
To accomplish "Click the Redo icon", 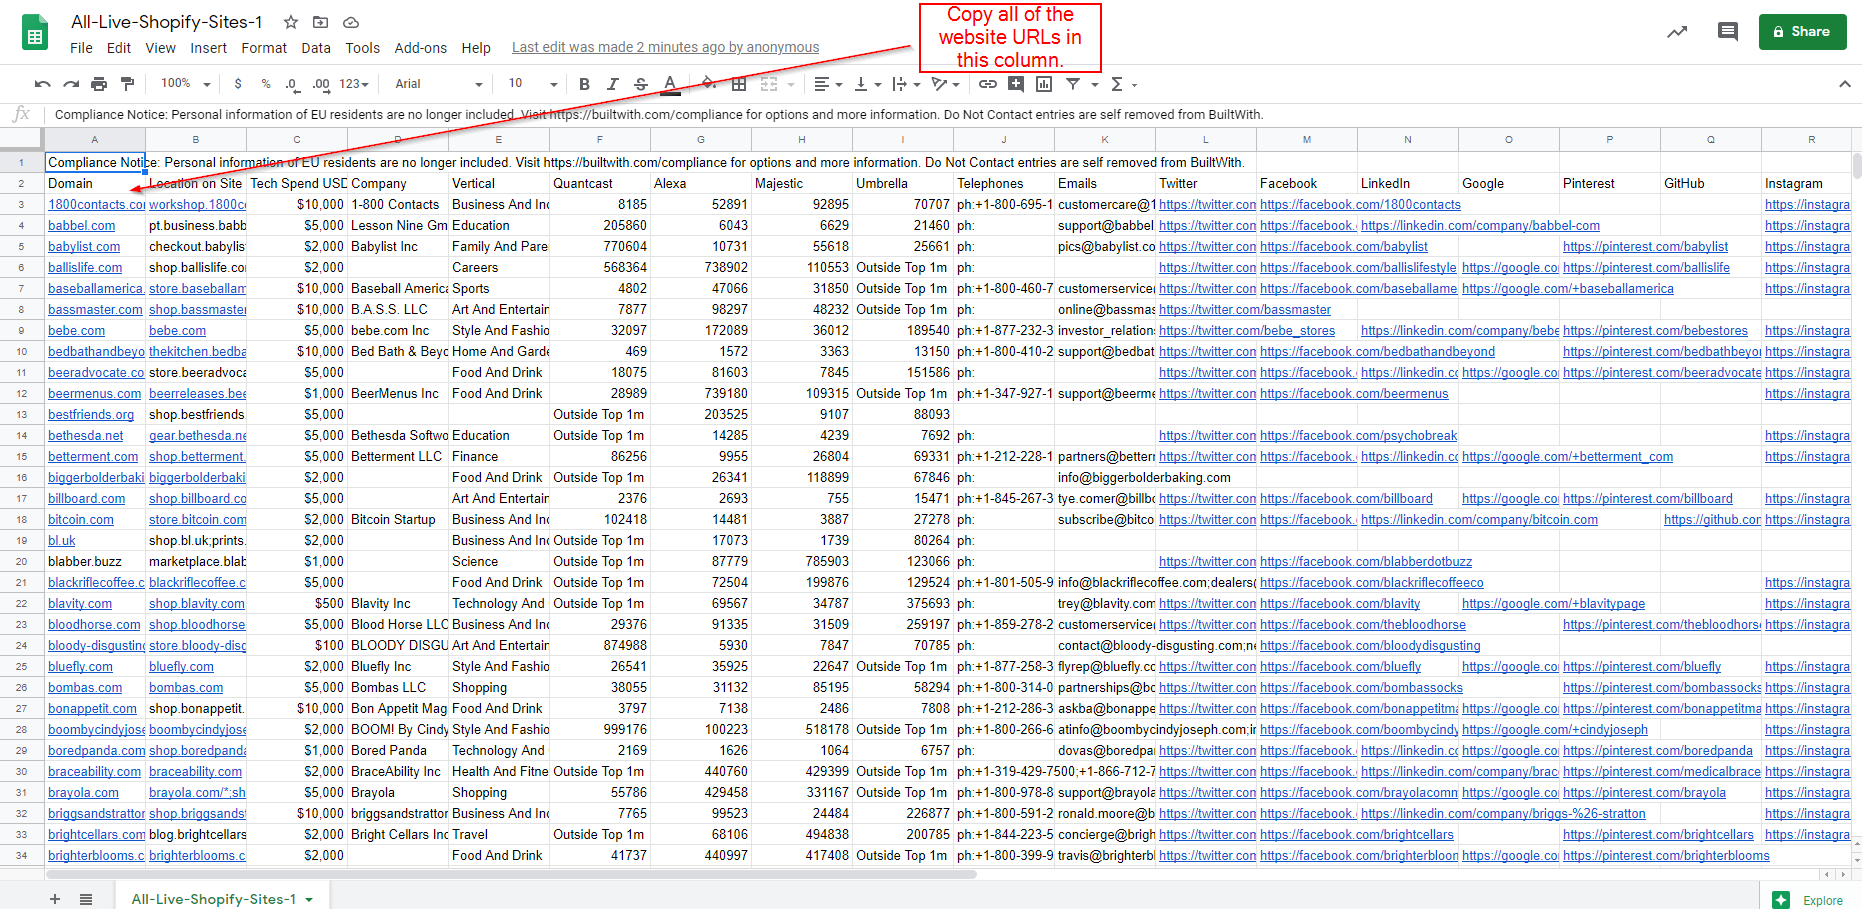I will point(71,84).
